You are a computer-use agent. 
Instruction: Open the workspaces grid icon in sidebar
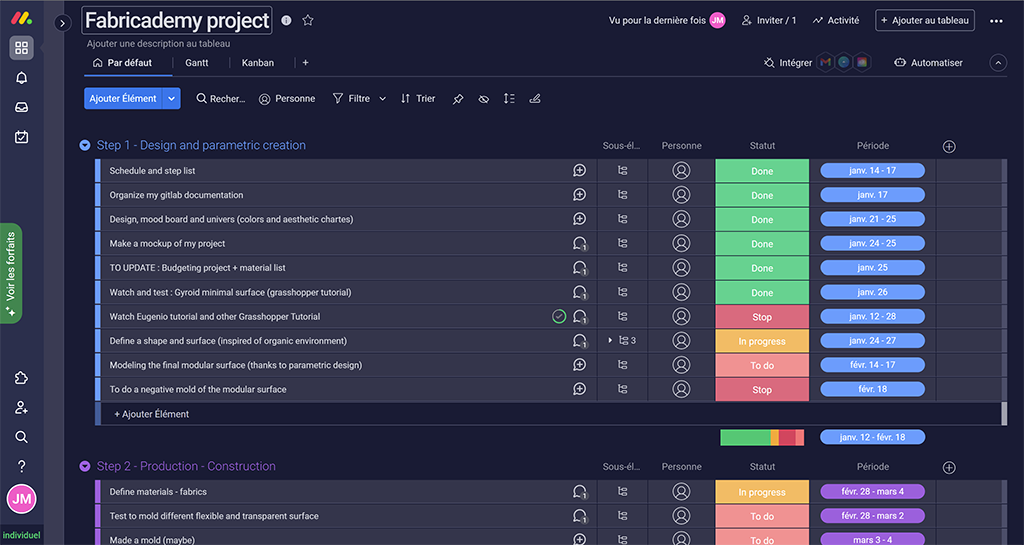tap(22, 48)
